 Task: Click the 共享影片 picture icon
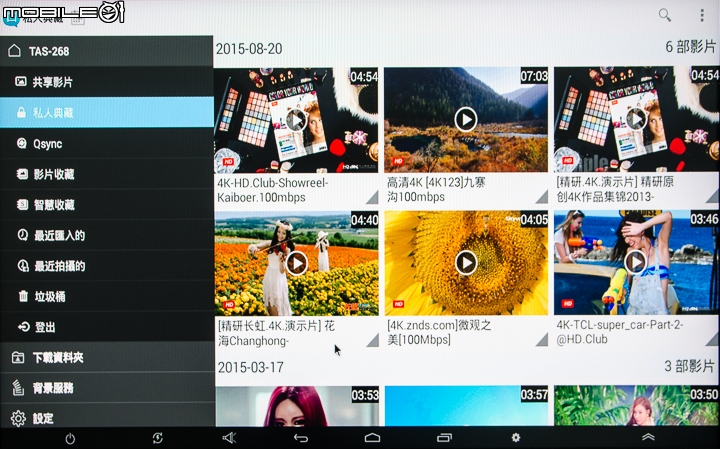pos(20,82)
